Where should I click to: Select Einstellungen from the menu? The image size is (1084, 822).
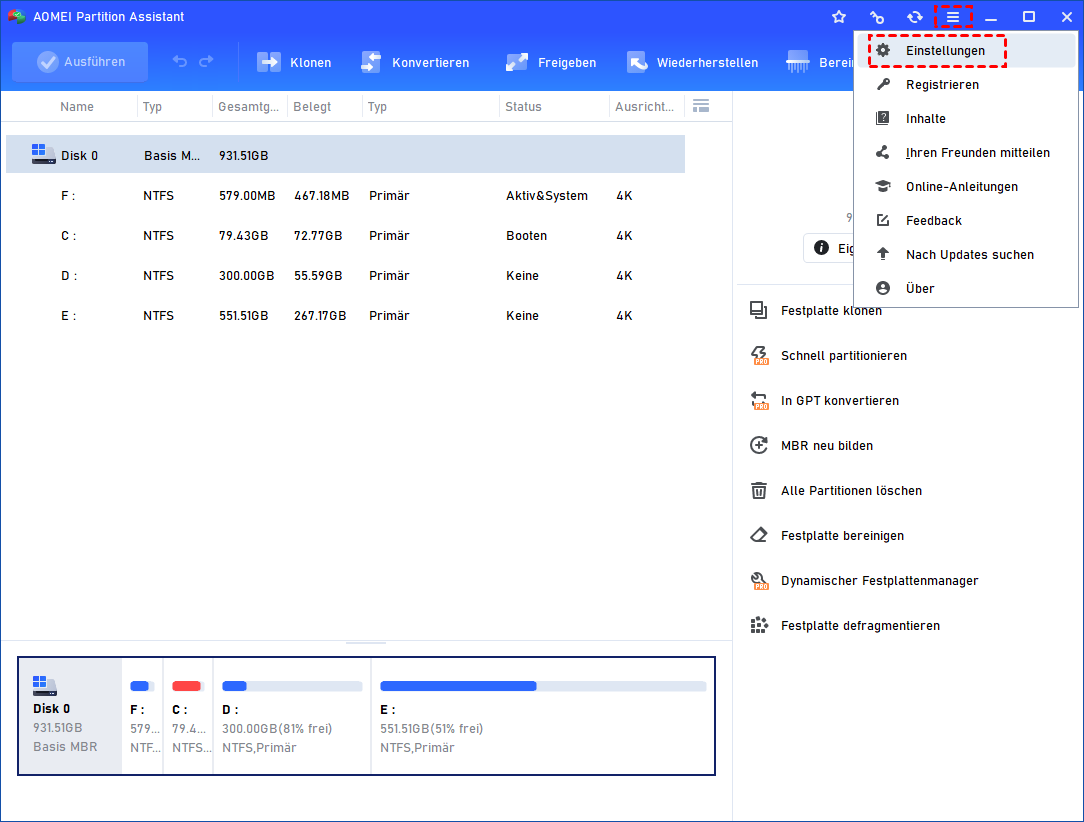[x=966, y=50]
